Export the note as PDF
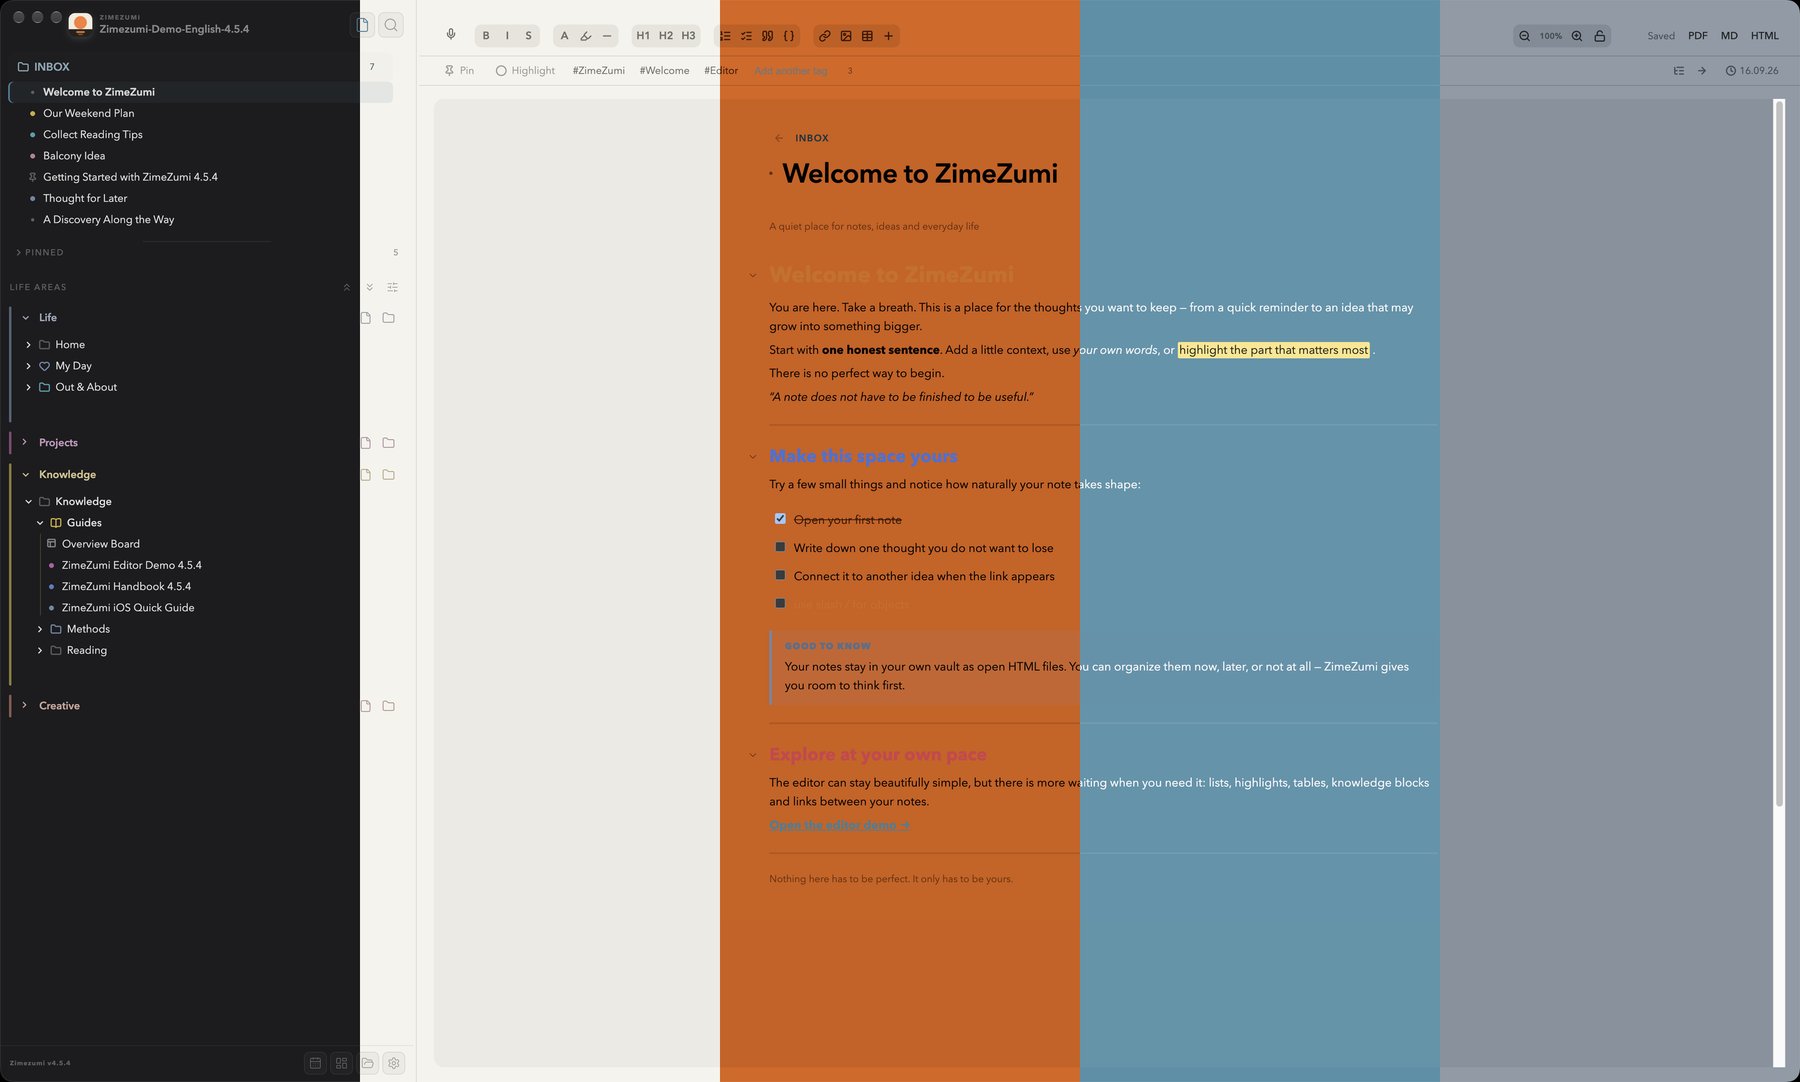This screenshot has width=1800, height=1082. point(1698,36)
